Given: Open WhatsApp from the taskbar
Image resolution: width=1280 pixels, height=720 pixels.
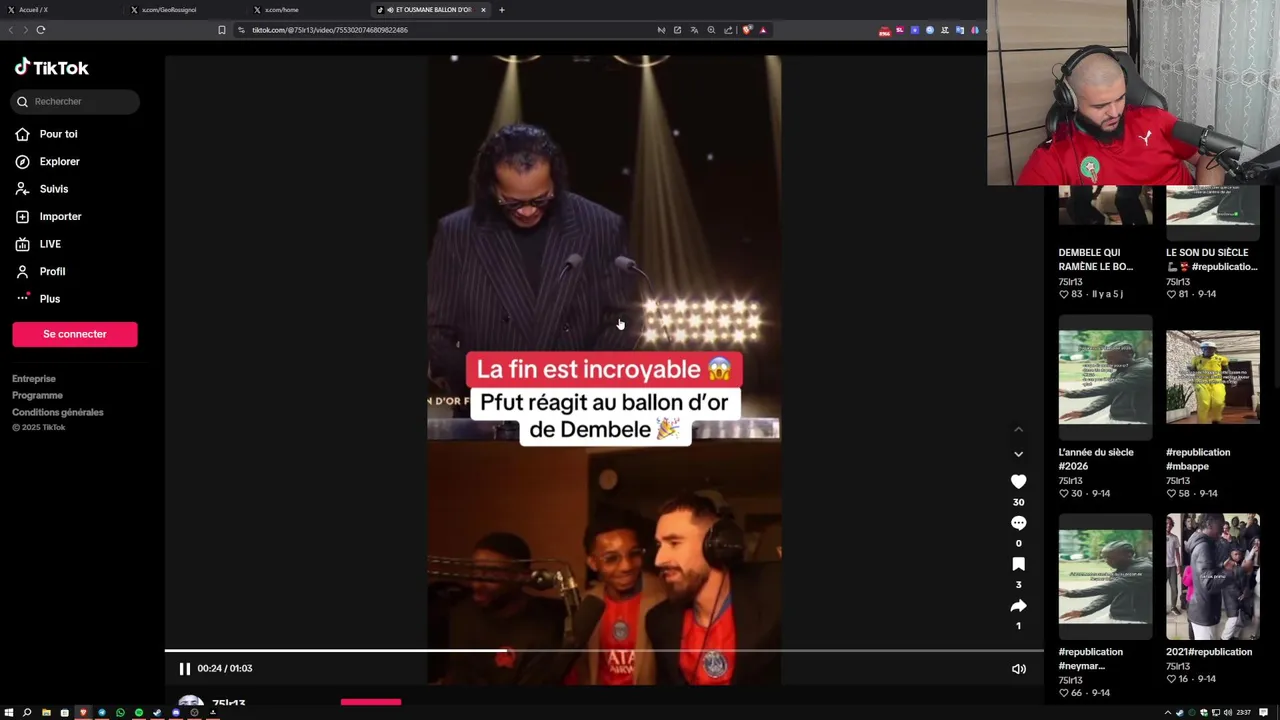Looking at the screenshot, I should [x=120, y=713].
